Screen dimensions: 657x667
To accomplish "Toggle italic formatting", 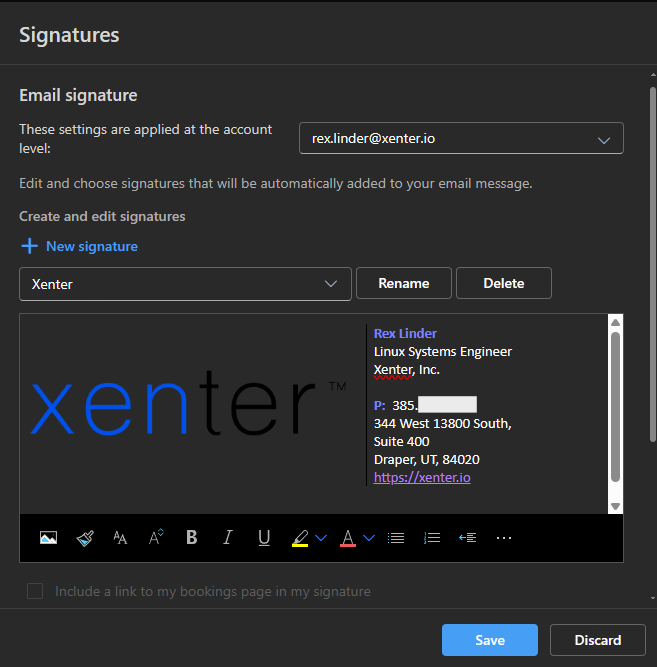I will [228, 538].
